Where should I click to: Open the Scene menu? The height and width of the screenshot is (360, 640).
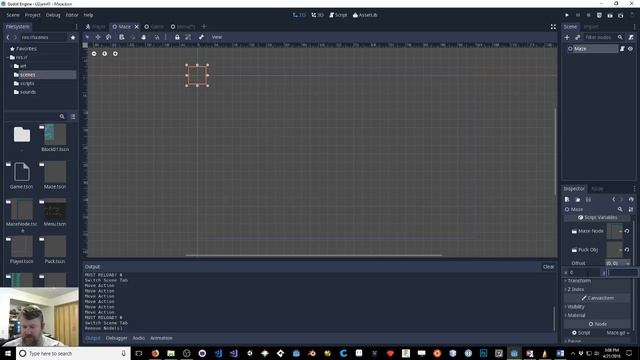13,15
